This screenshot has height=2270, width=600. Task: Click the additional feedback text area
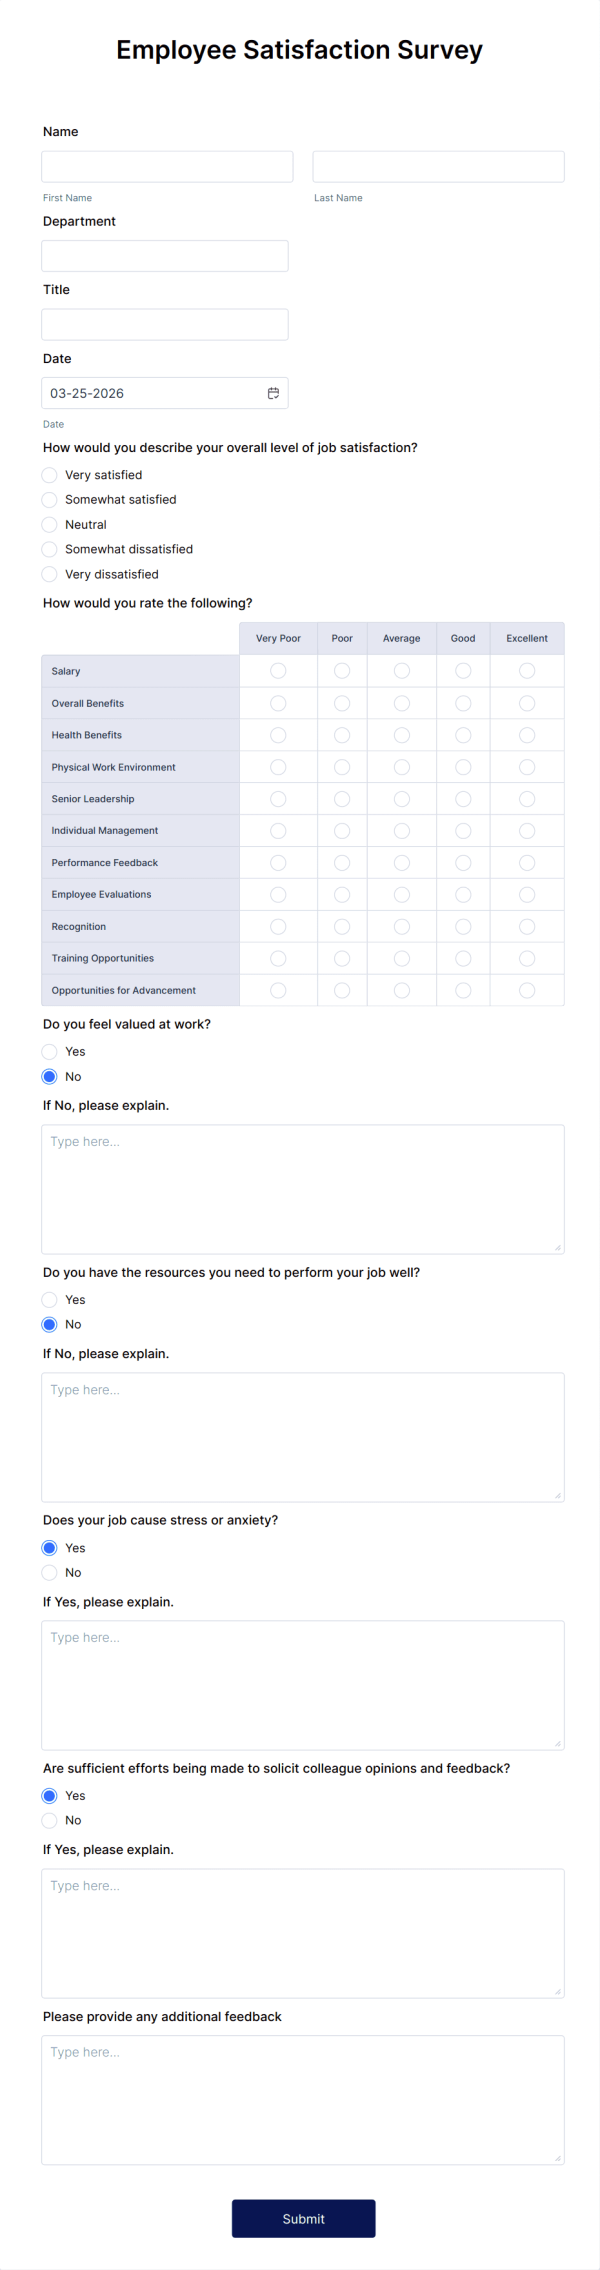(x=303, y=2100)
